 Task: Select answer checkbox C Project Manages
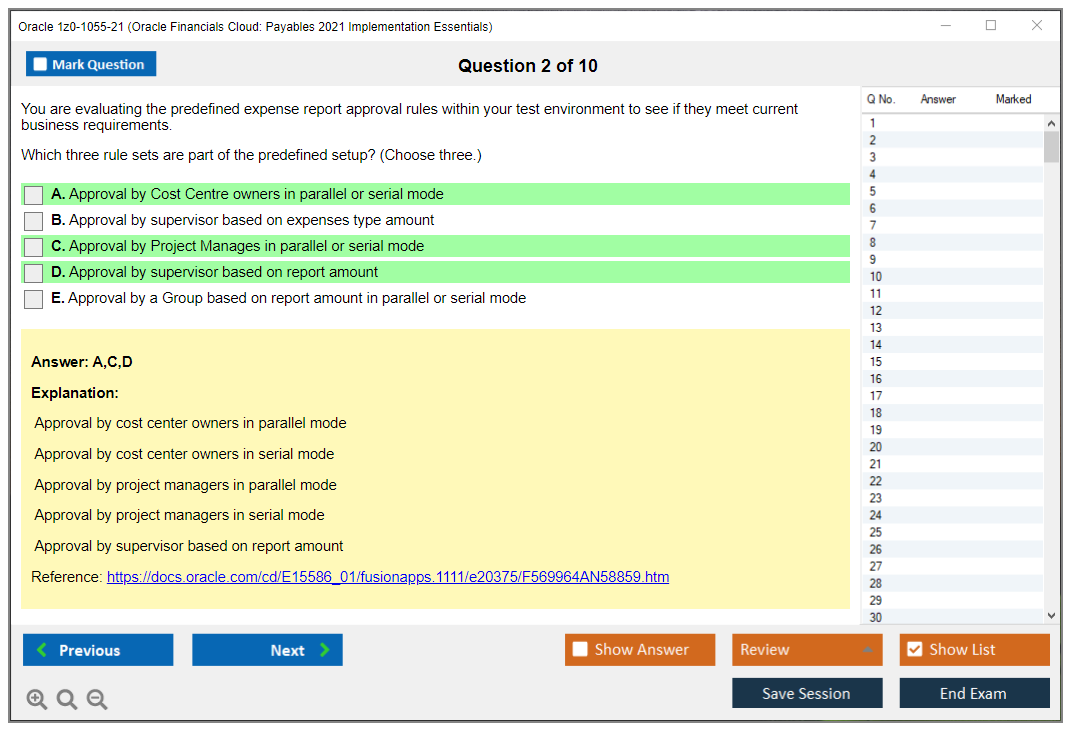click(x=34, y=247)
